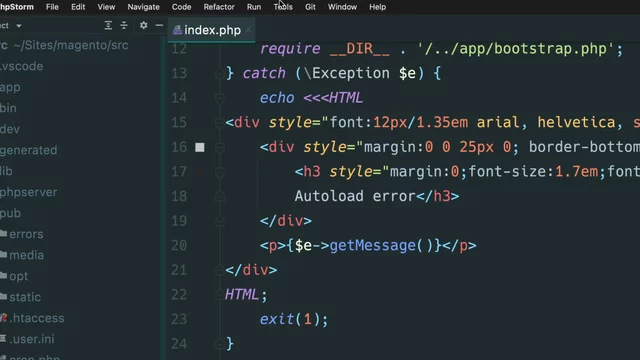The height and width of the screenshot is (360, 640).
Task: Select the opt folder
Action: [19, 276]
